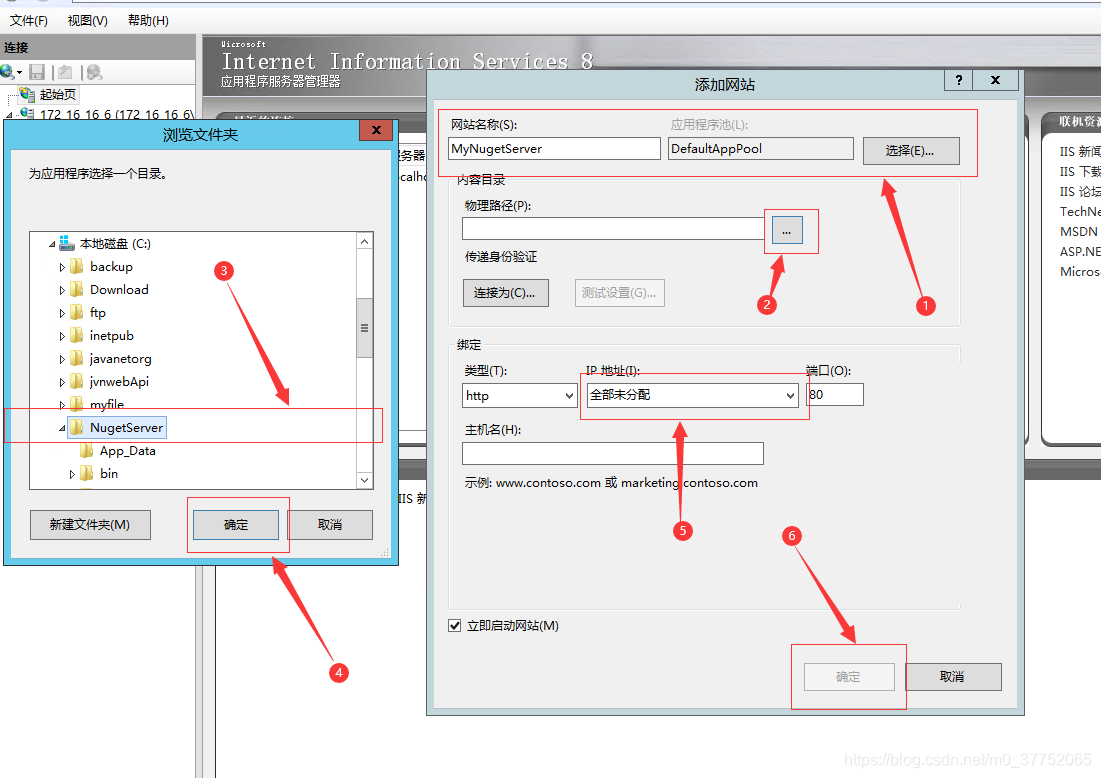Image resolution: width=1101 pixels, height=778 pixels.
Task: Click the 选择(E)... button
Action: click(x=911, y=151)
